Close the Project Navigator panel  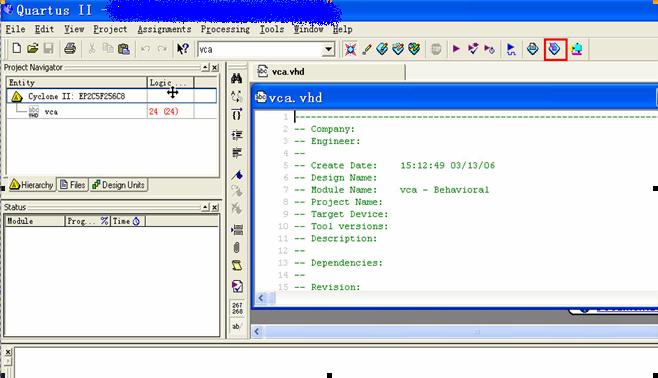[215, 68]
